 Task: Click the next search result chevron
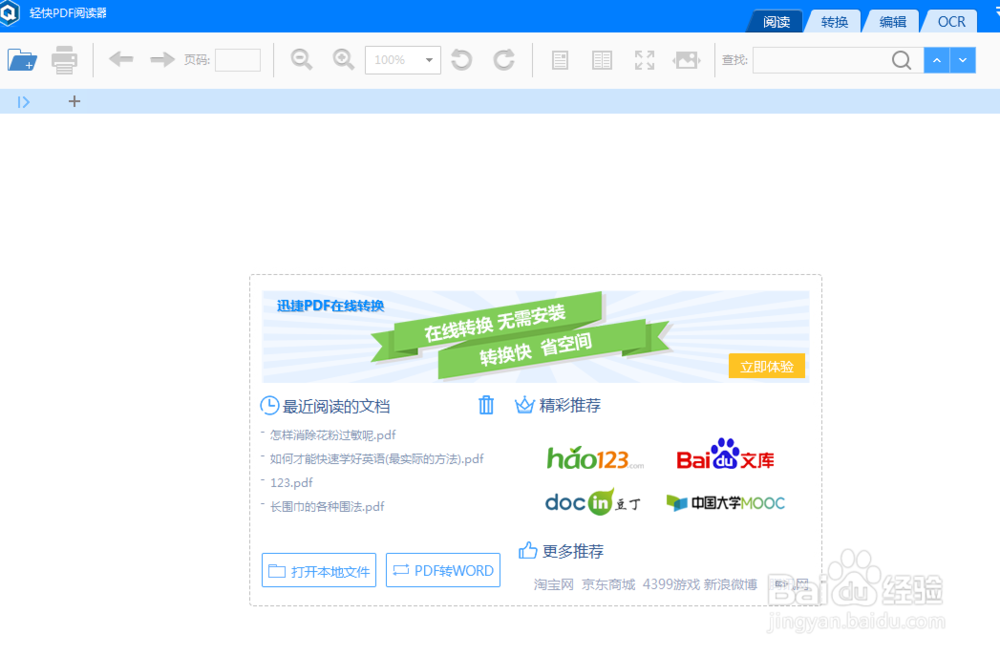[962, 59]
